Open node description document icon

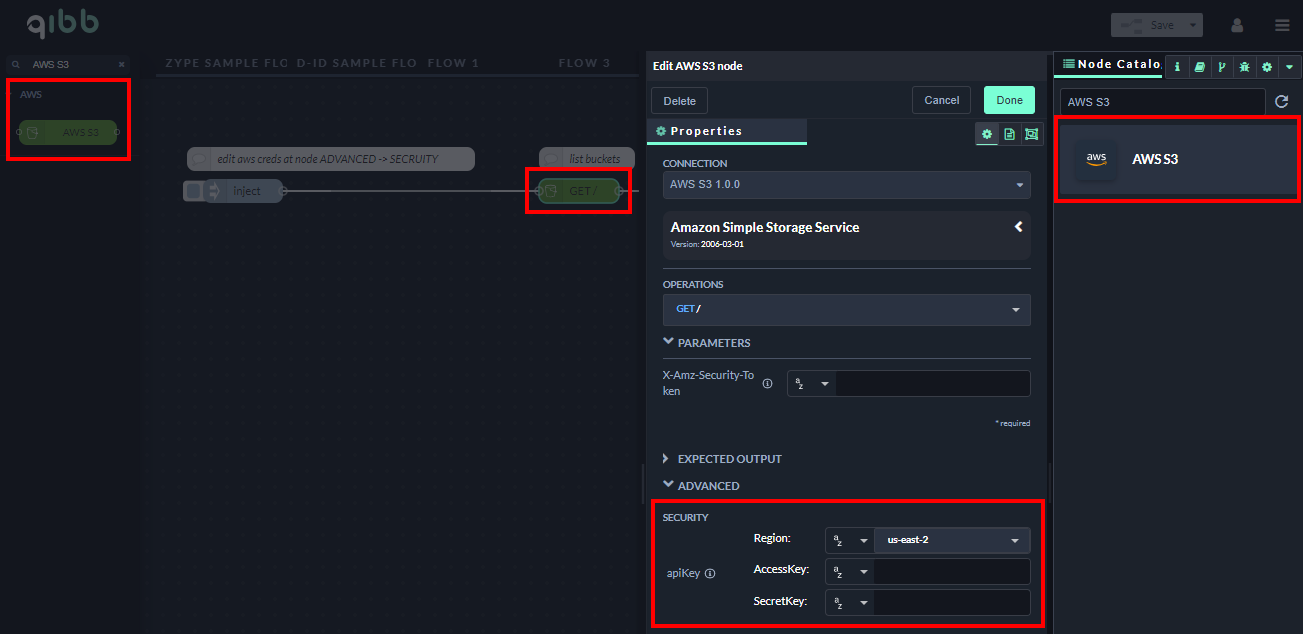pos(1009,134)
